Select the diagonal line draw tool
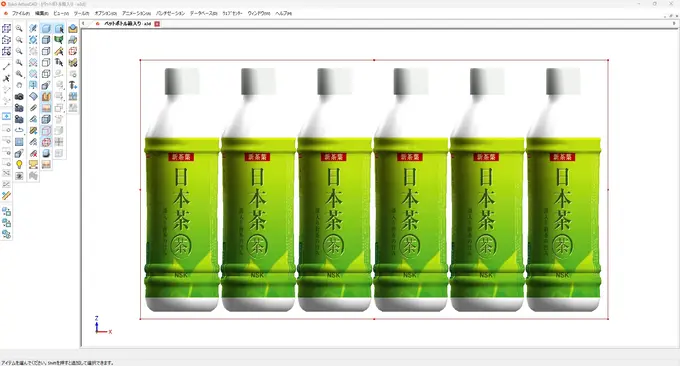680x366 pixels. 6,66
